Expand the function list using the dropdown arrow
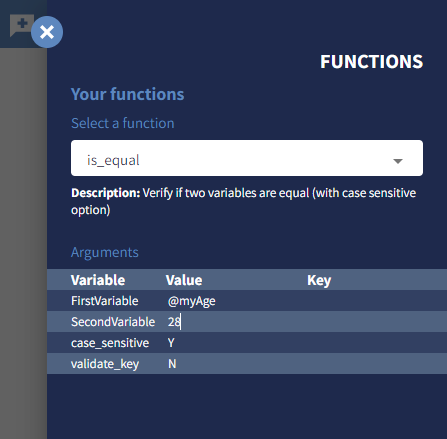 tap(398, 161)
